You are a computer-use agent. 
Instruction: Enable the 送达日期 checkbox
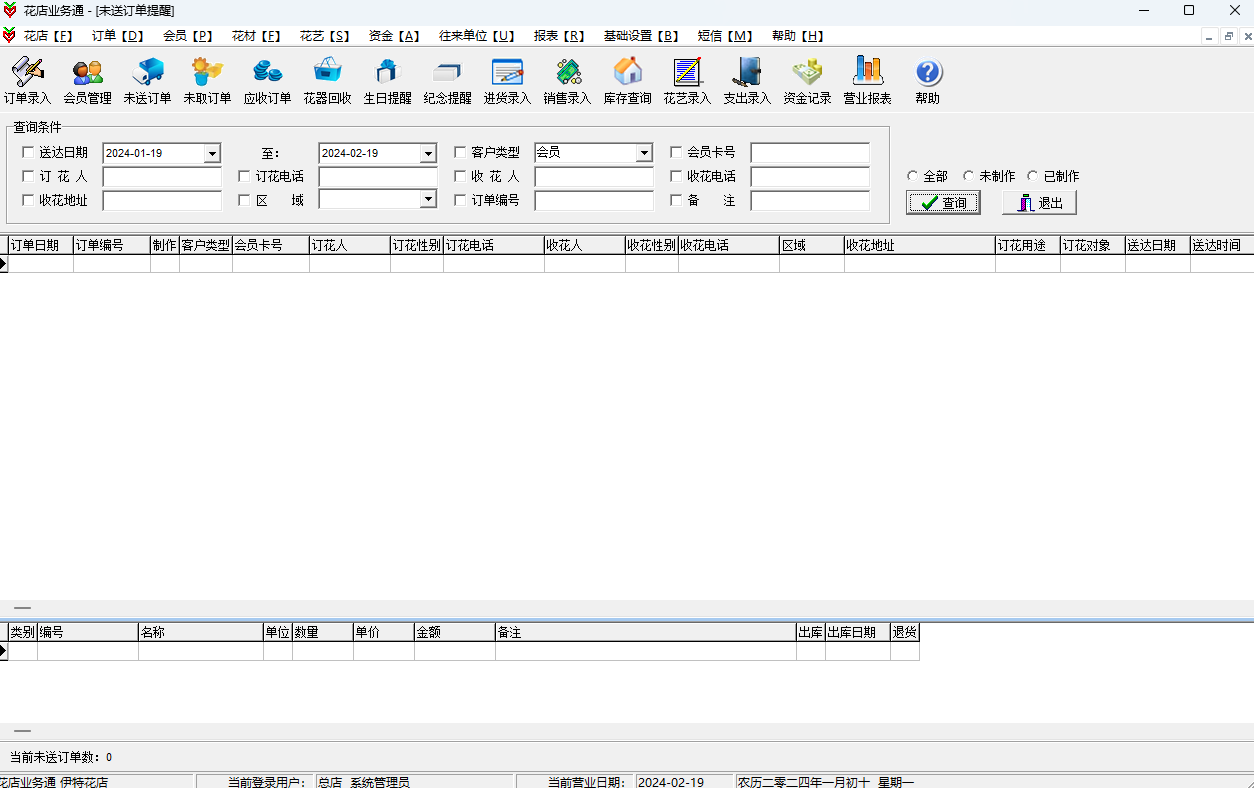coord(28,153)
